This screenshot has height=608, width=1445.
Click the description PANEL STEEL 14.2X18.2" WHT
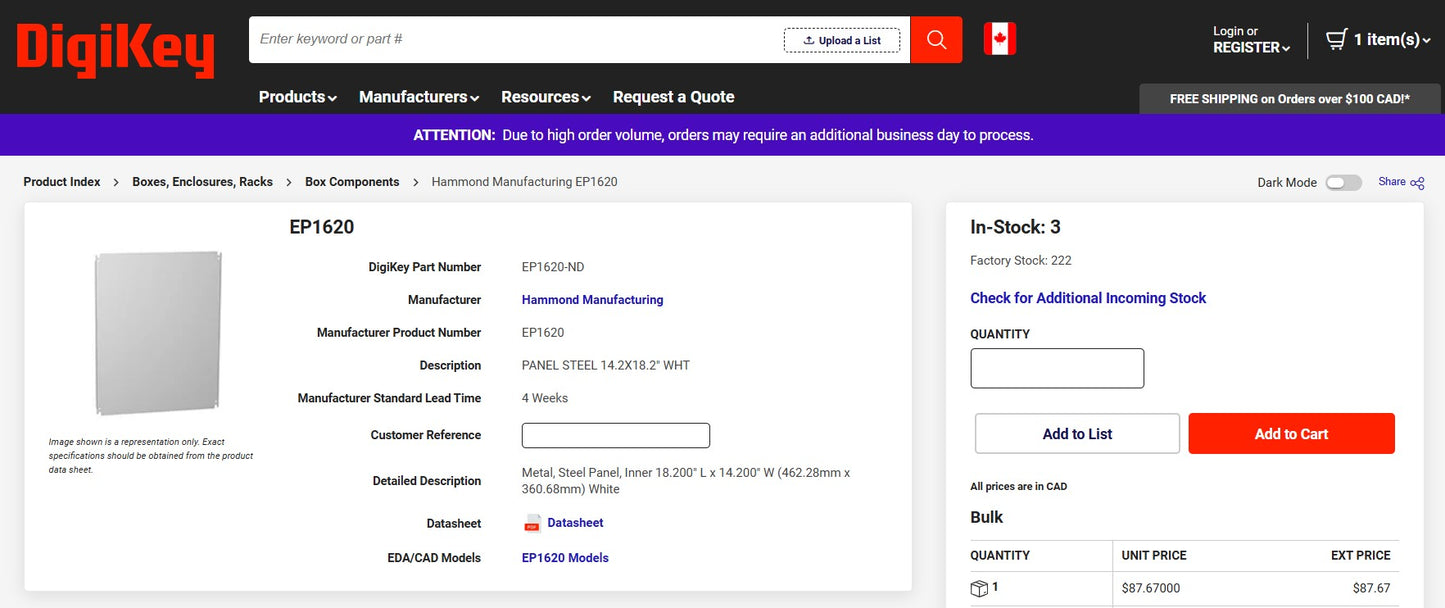point(606,365)
